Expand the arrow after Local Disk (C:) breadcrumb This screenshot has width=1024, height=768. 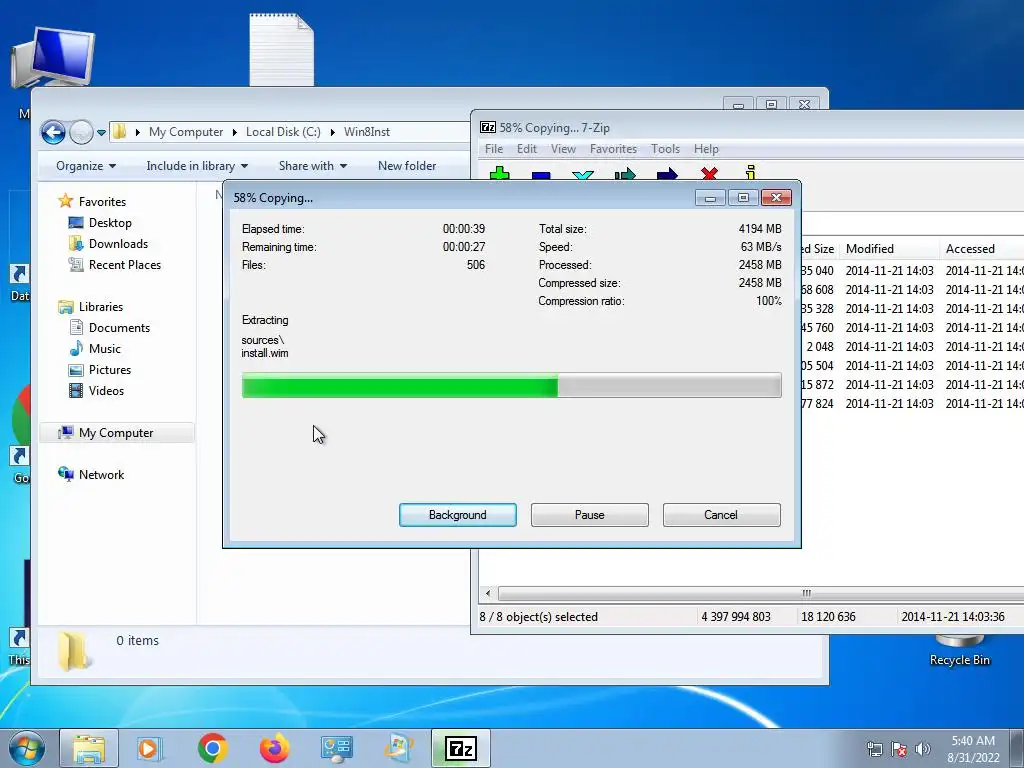(x=332, y=133)
